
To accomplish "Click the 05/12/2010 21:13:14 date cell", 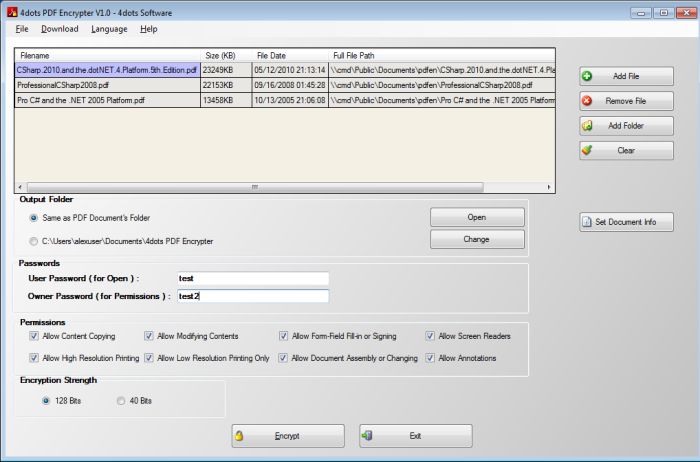I will point(290,70).
